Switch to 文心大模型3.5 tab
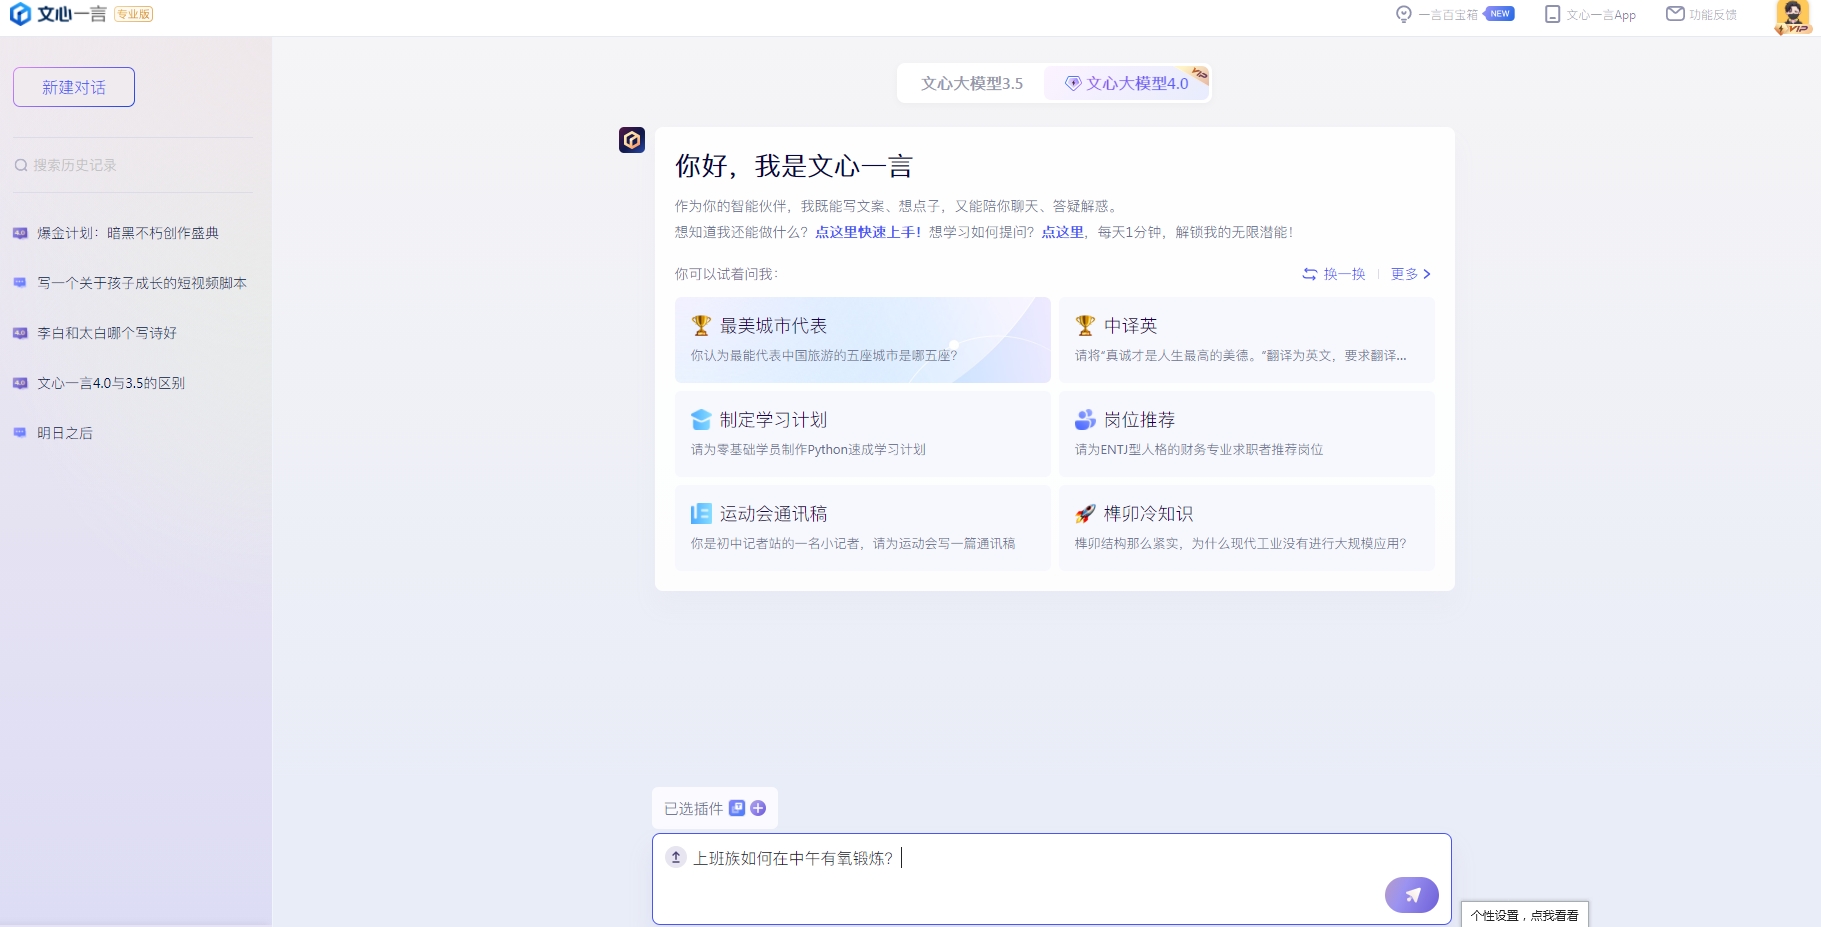The height and width of the screenshot is (927, 1821). click(972, 83)
